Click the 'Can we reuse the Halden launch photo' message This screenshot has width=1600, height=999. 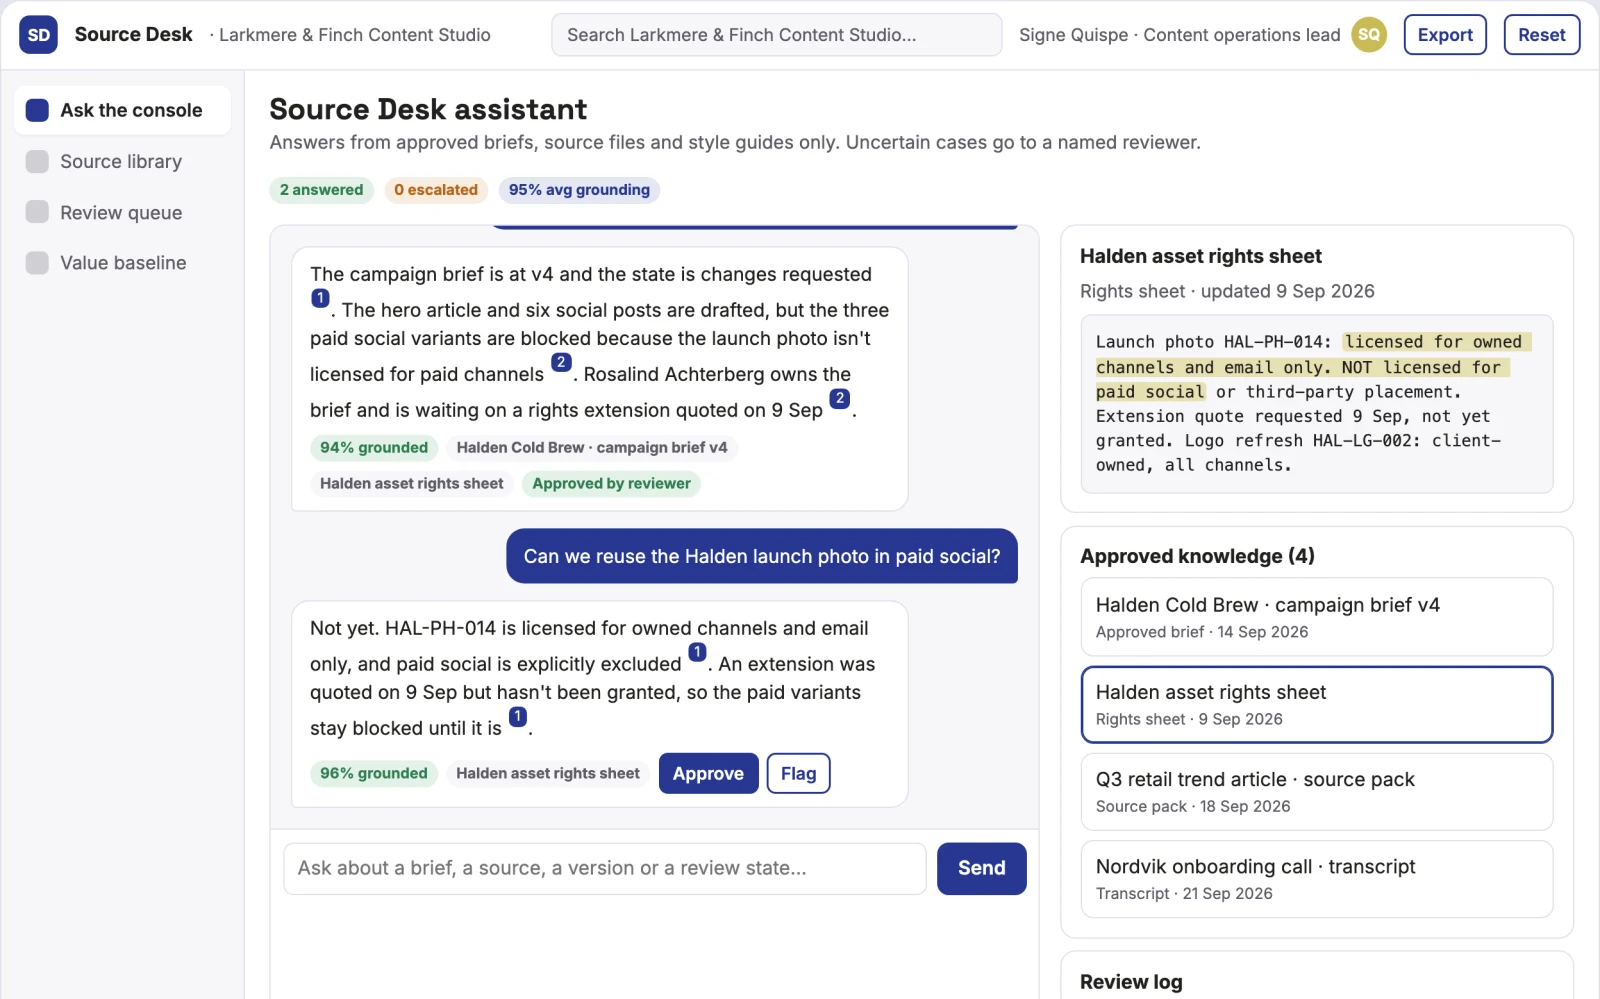click(762, 556)
